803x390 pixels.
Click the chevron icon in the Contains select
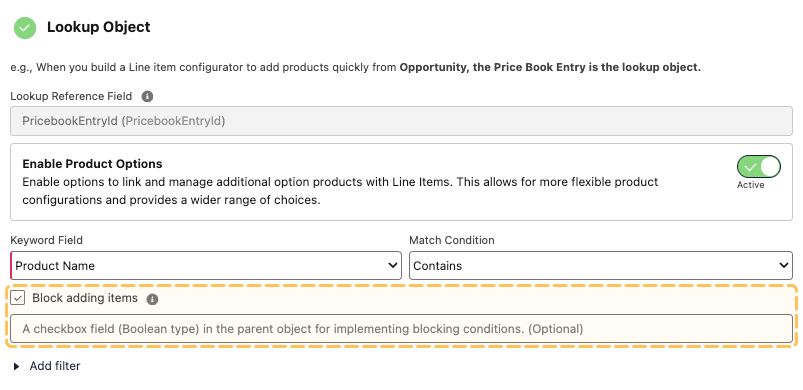[784, 266]
